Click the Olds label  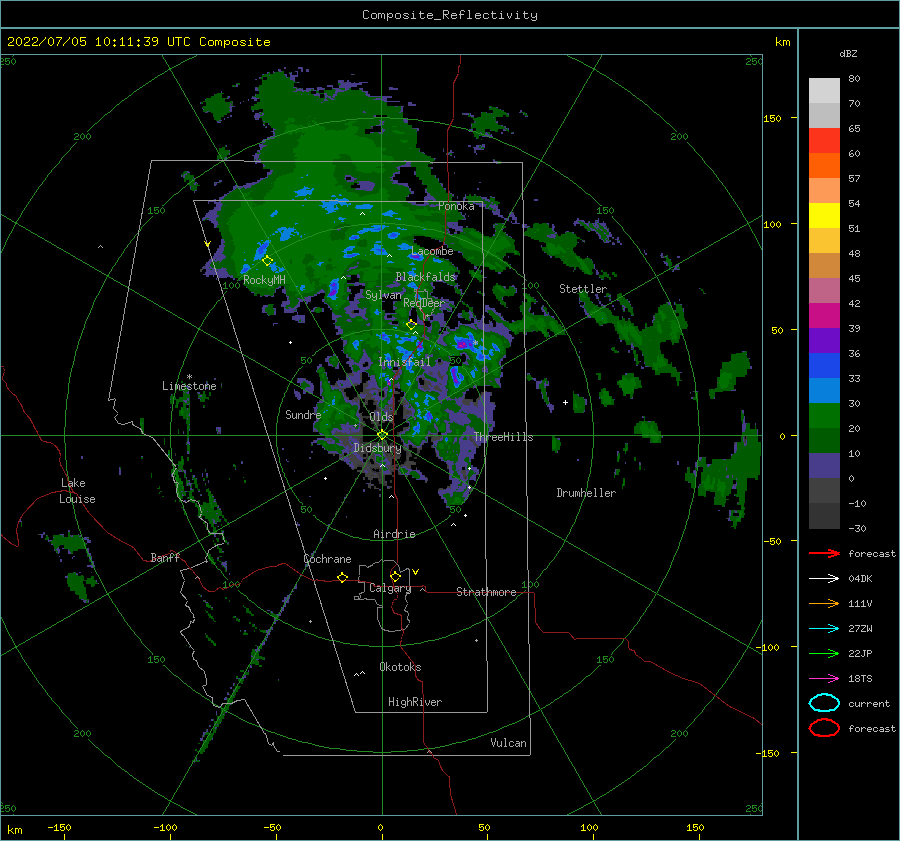coord(381,417)
